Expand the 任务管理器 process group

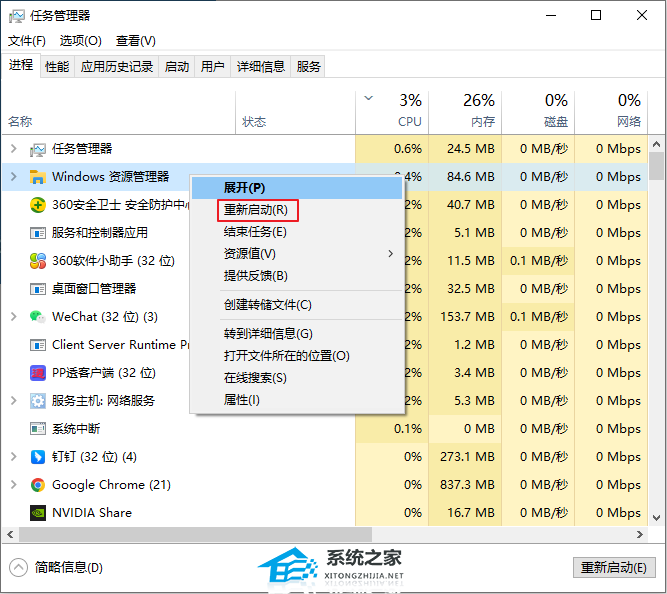[14, 148]
